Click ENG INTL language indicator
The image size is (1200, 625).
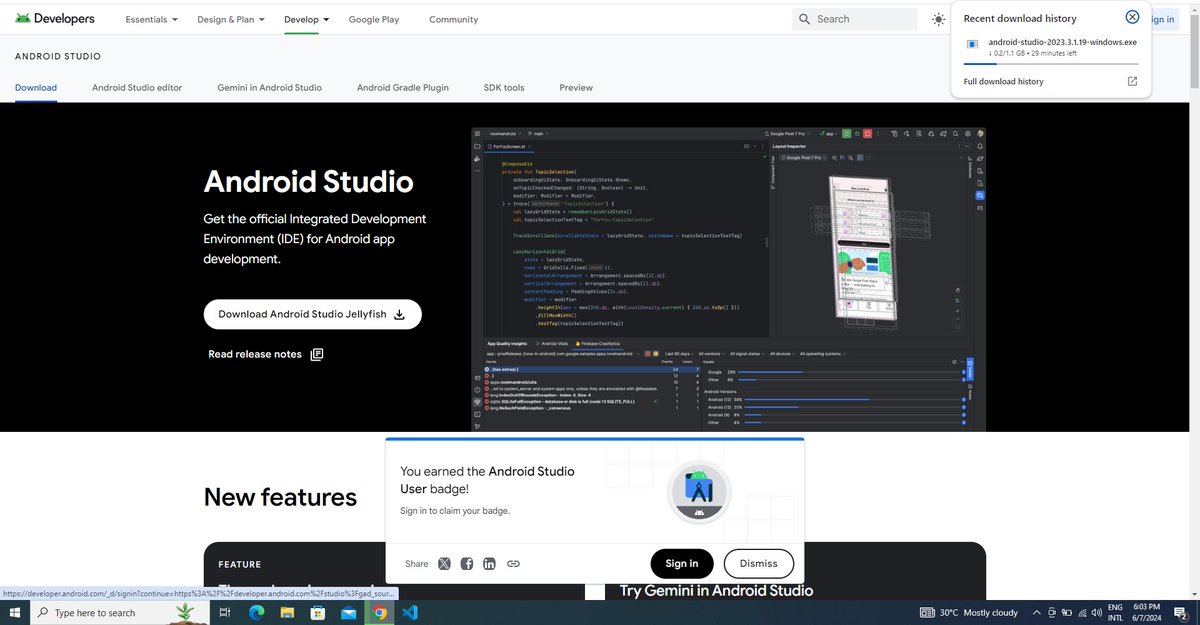point(1116,612)
